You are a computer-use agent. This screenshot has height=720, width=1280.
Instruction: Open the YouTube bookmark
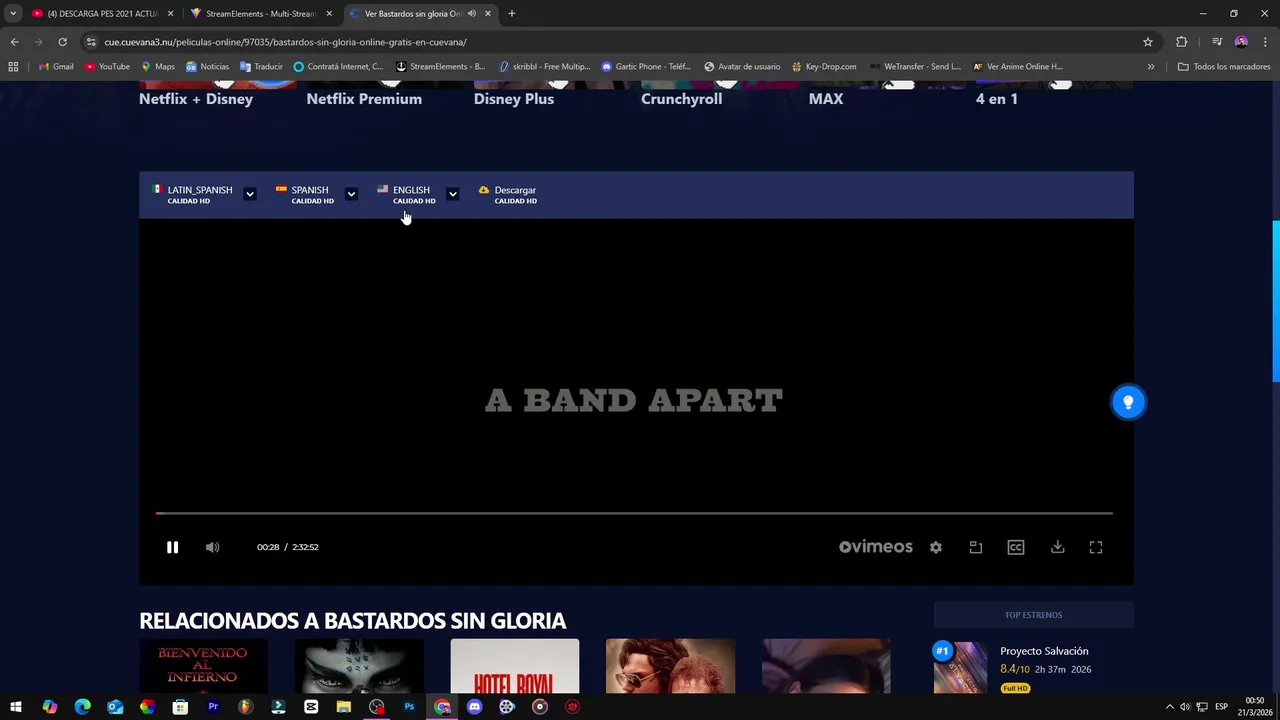coord(107,67)
